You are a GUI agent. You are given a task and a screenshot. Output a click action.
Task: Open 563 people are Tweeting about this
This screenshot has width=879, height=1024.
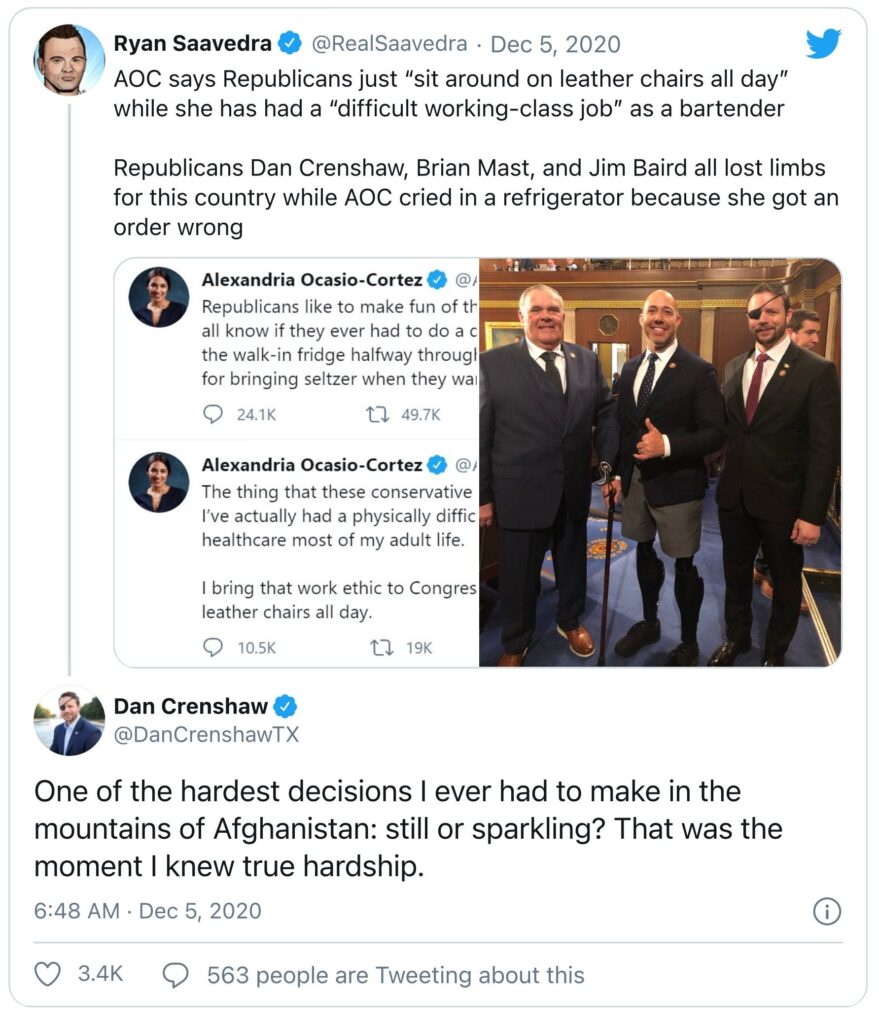[x=395, y=974]
